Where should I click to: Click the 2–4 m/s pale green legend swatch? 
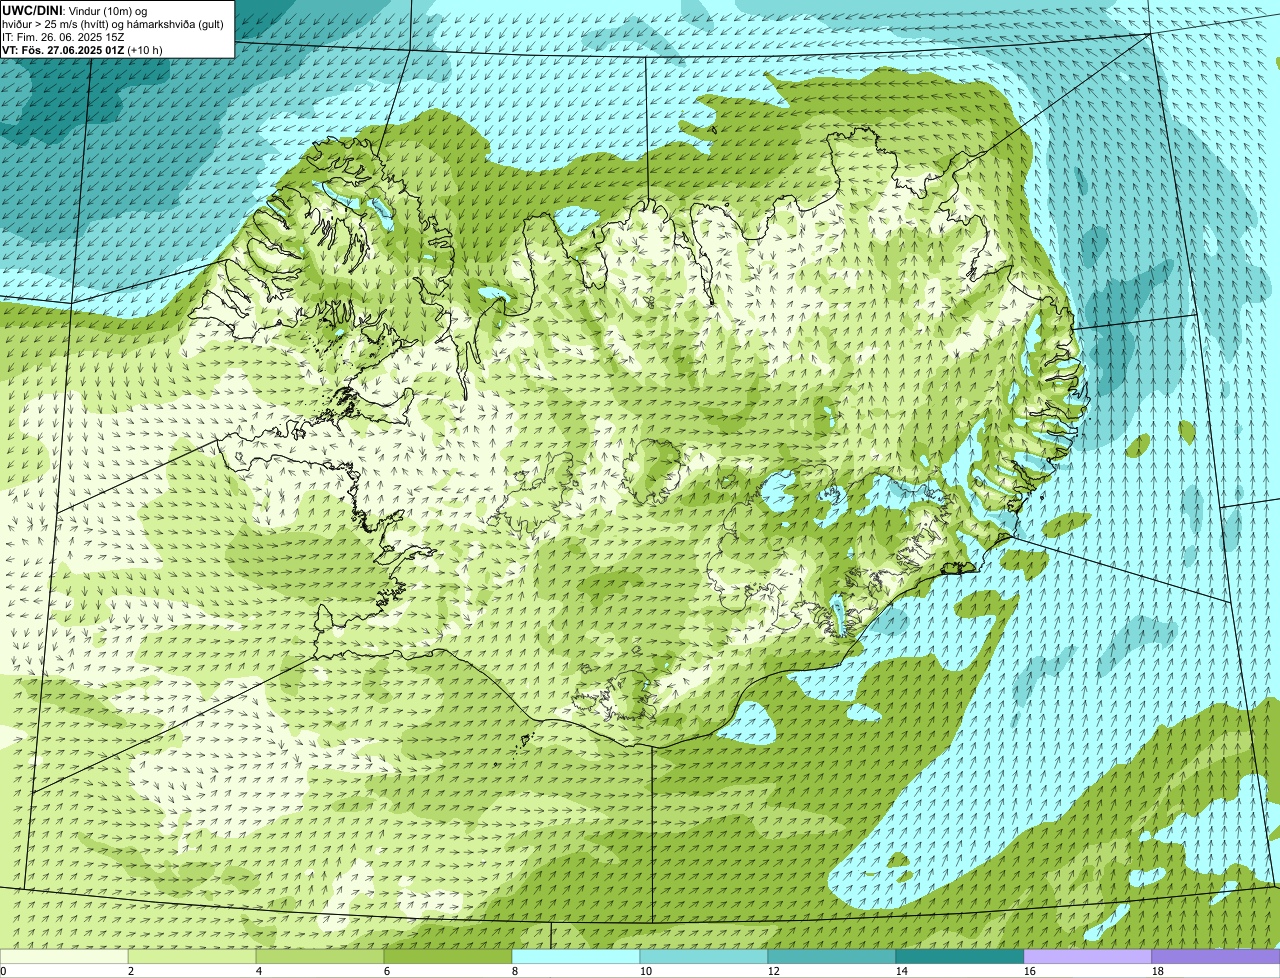pos(192,956)
